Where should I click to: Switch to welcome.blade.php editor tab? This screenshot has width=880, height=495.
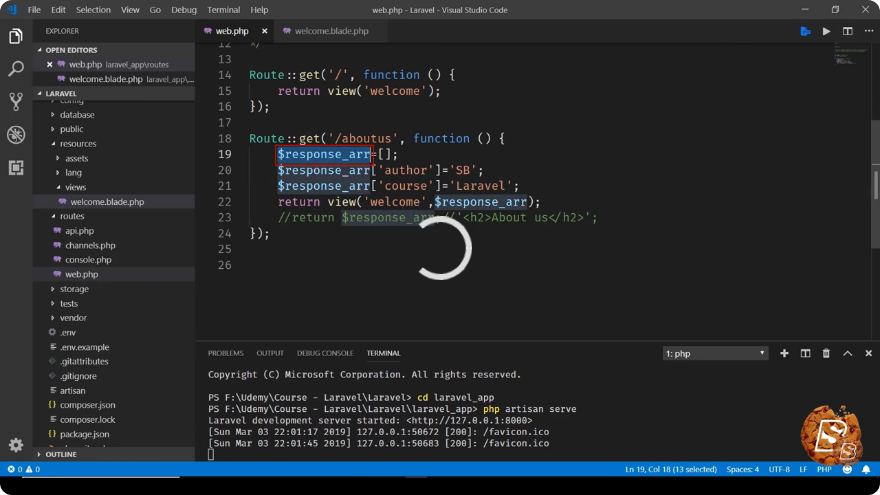pos(331,31)
